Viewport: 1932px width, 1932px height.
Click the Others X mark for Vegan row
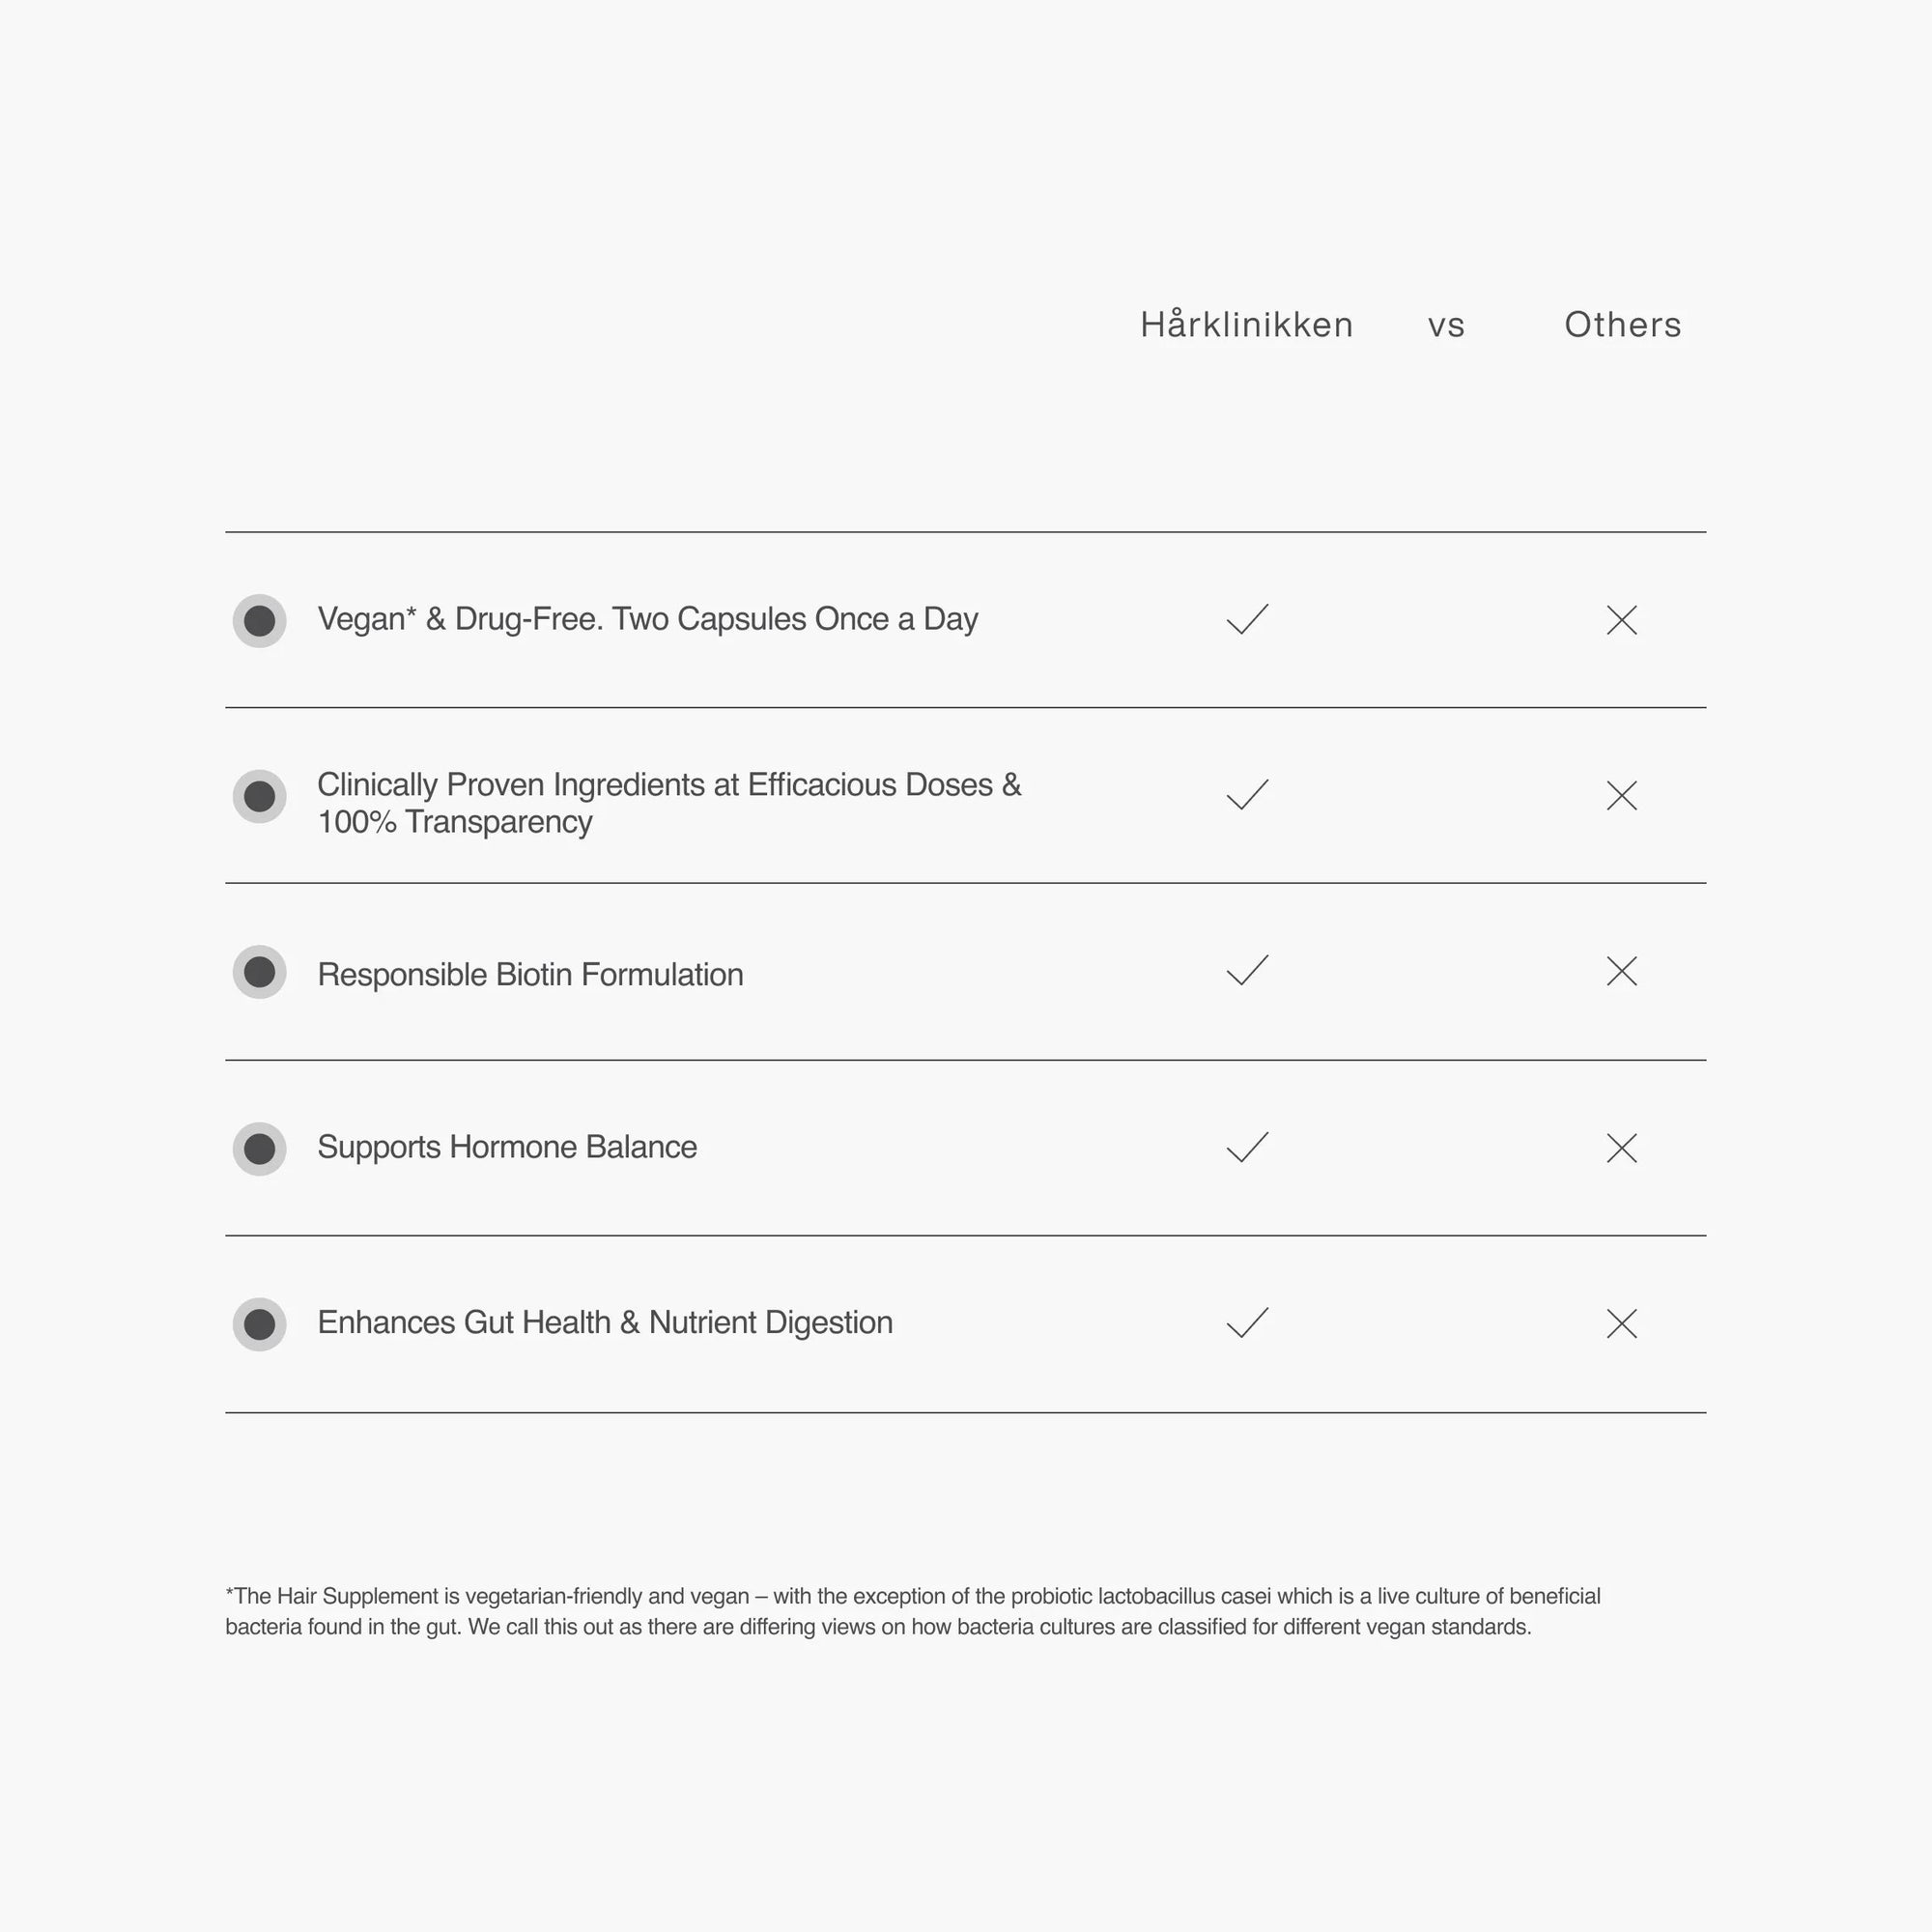1622,620
